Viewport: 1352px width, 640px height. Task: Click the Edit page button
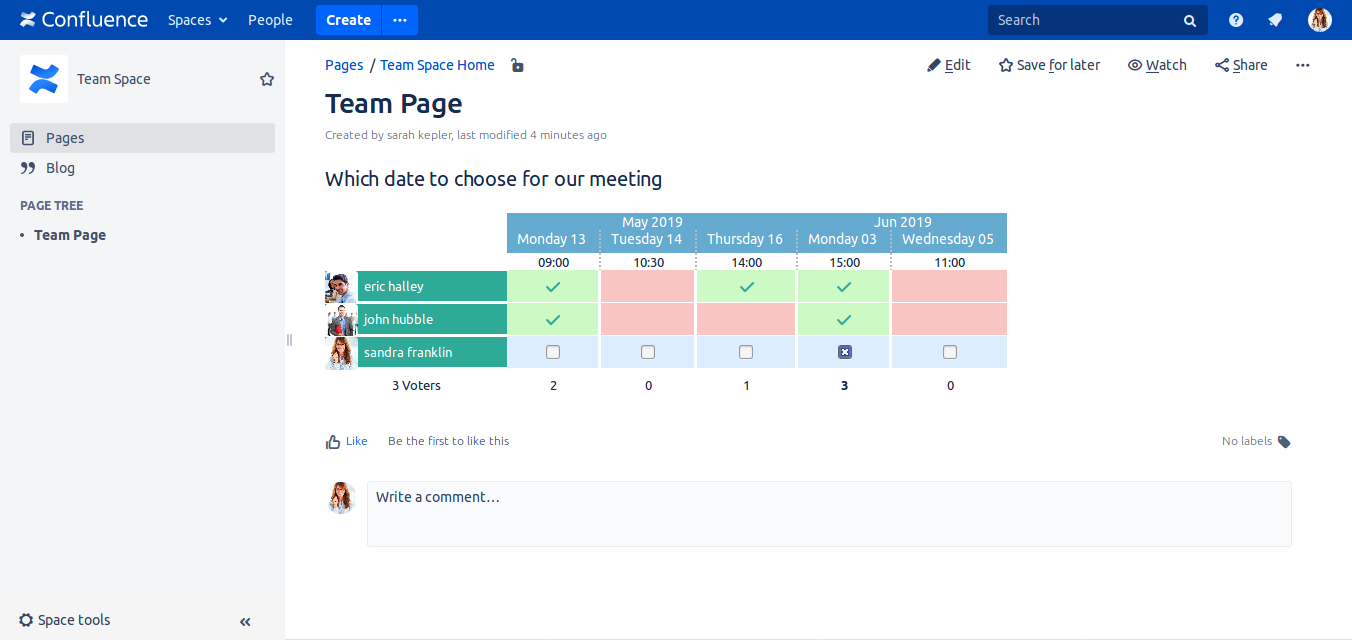[948, 65]
